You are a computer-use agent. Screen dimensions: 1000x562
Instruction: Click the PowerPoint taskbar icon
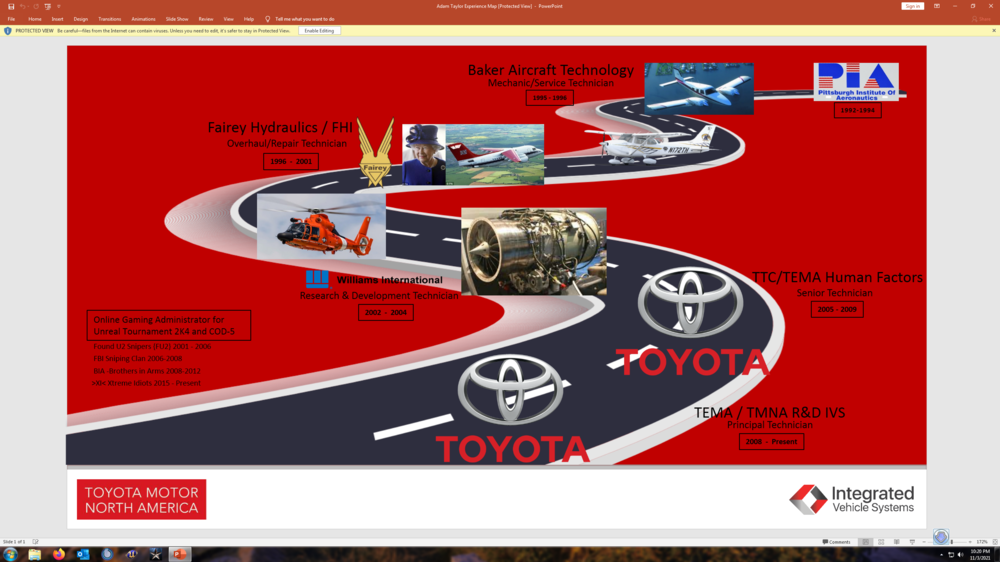[x=180, y=554]
